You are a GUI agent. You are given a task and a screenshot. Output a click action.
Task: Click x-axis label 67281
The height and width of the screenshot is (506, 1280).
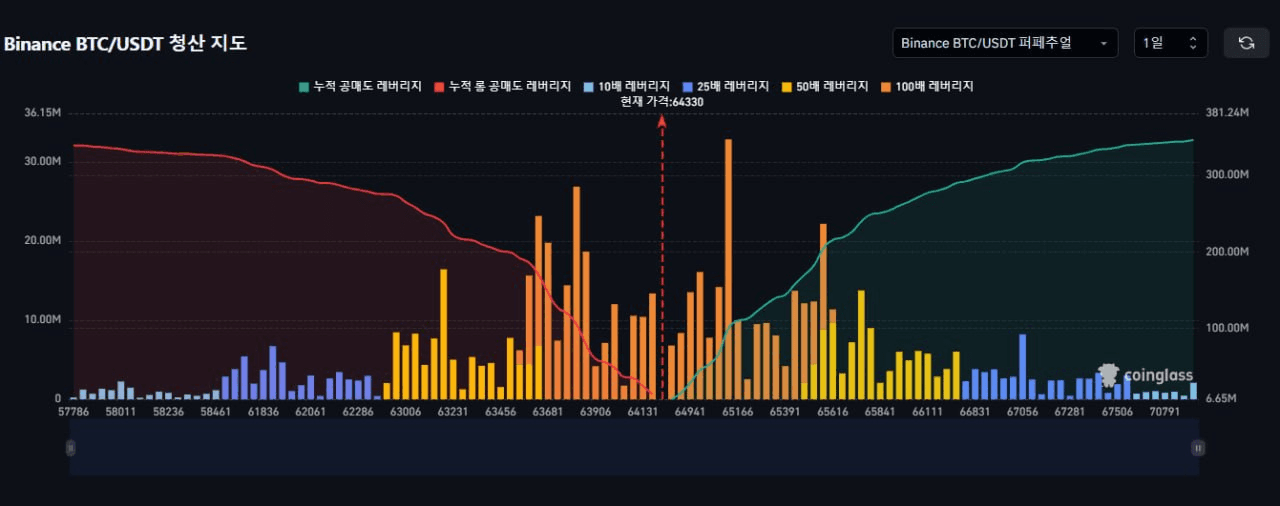[x=1069, y=411]
